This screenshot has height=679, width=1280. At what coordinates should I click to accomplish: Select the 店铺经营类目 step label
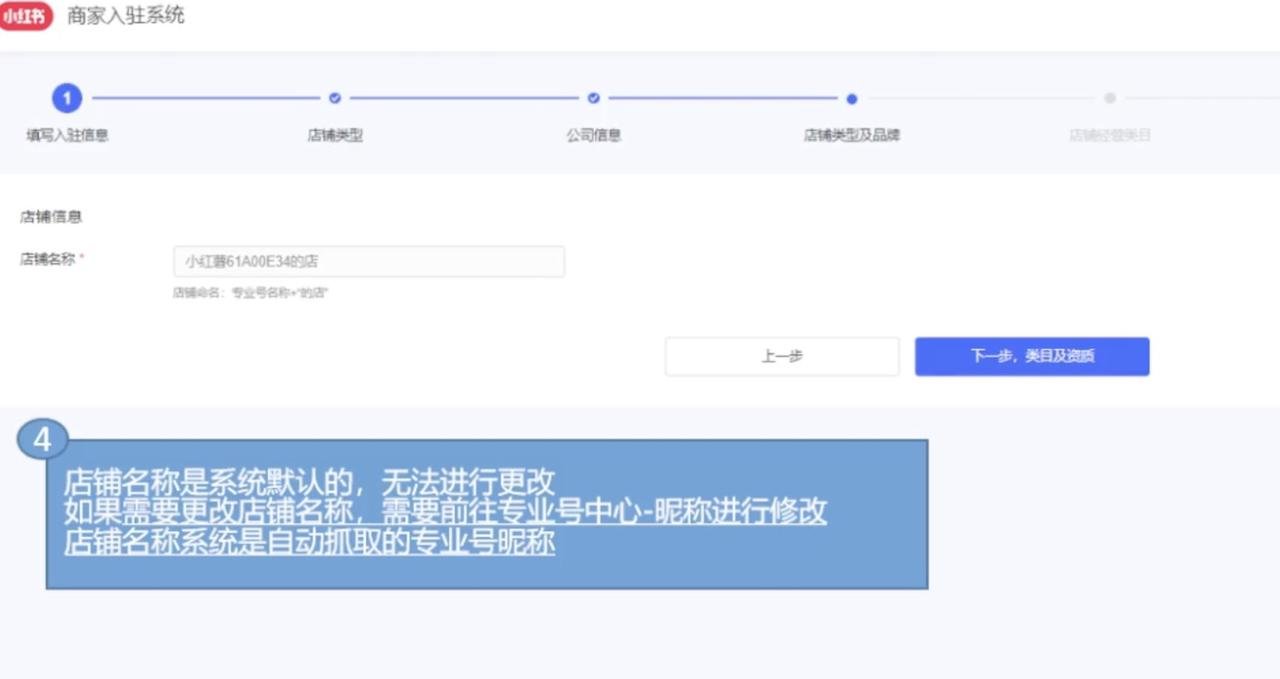click(1110, 135)
